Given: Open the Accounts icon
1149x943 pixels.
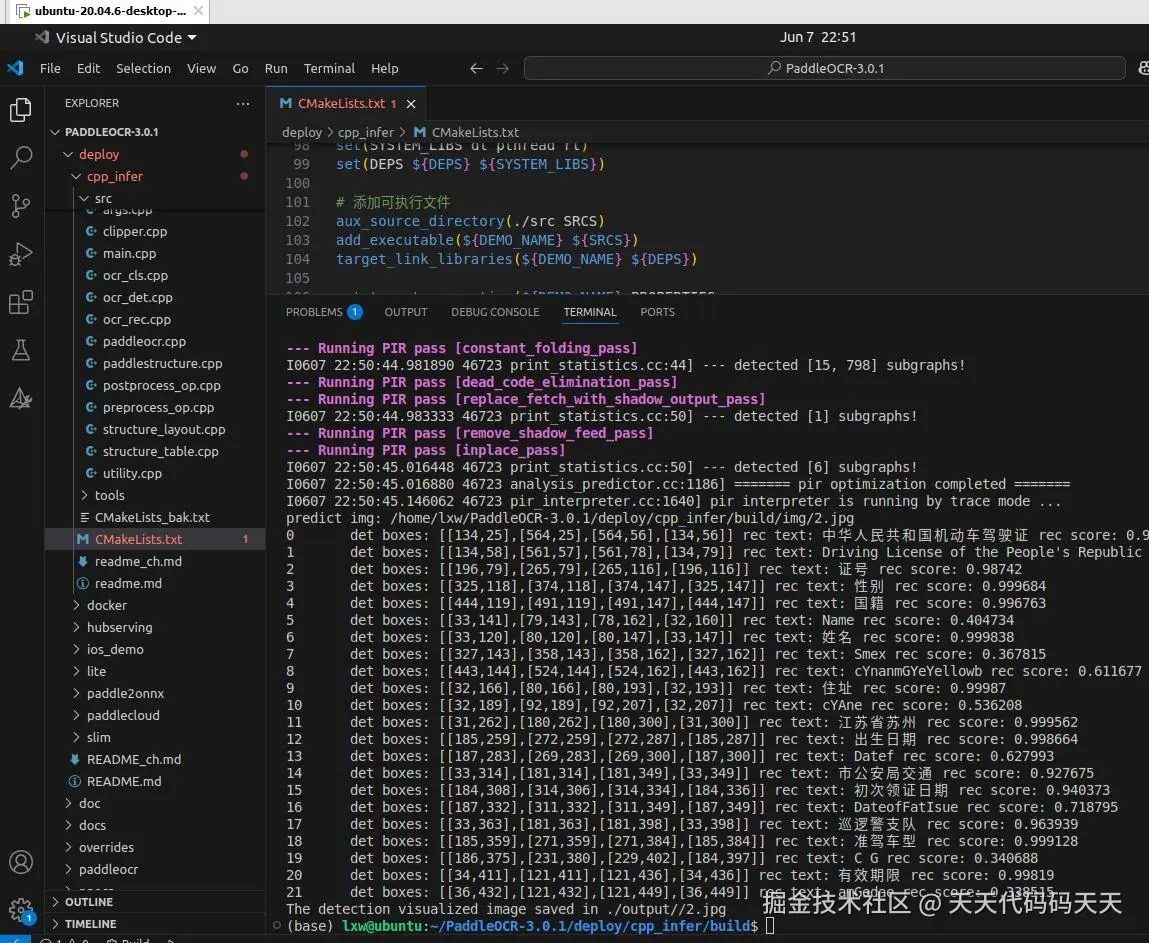Looking at the screenshot, I should 21,862.
